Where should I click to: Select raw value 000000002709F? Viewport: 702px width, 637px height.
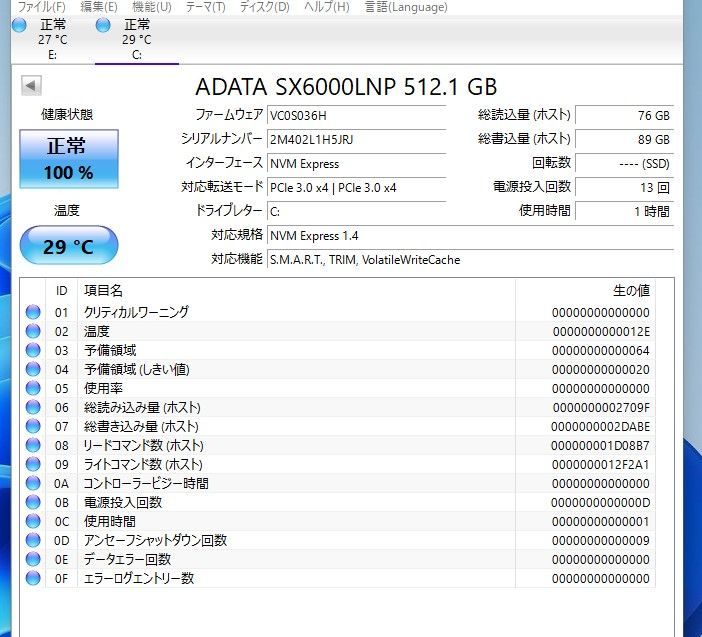click(x=601, y=408)
